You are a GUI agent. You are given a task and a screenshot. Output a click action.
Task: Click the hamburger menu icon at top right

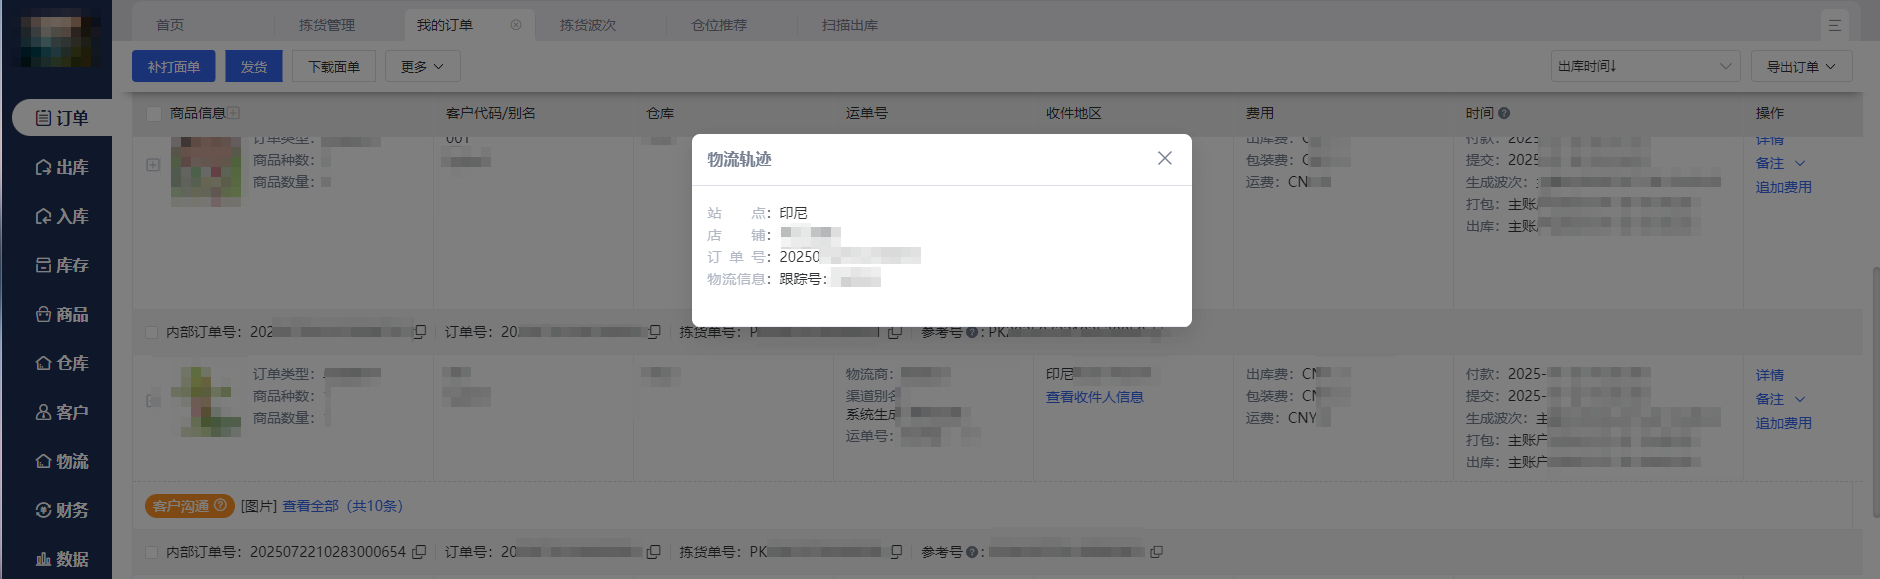pos(1834,25)
